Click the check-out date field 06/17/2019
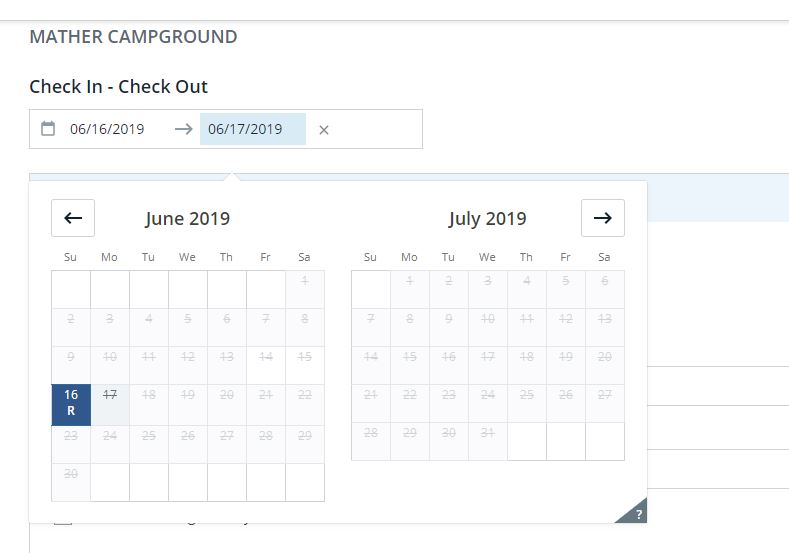This screenshot has height=553, width=789. tap(246, 129)
